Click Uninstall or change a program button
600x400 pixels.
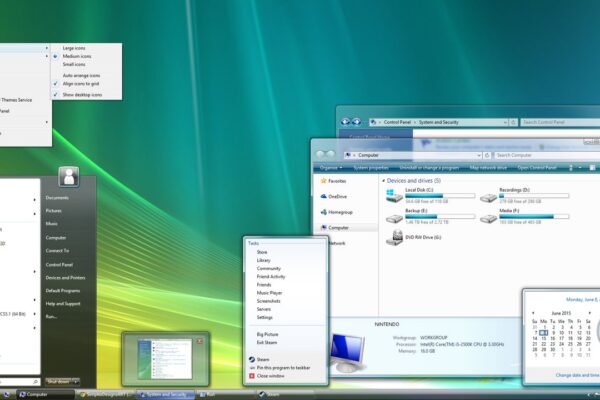429,168
